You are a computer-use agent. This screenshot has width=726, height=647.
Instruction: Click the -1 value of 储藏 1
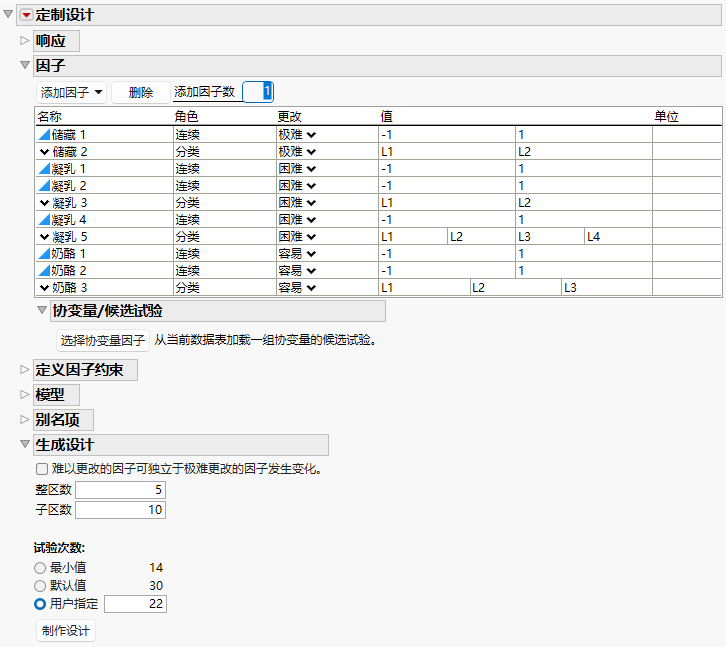tap(447, 135)
